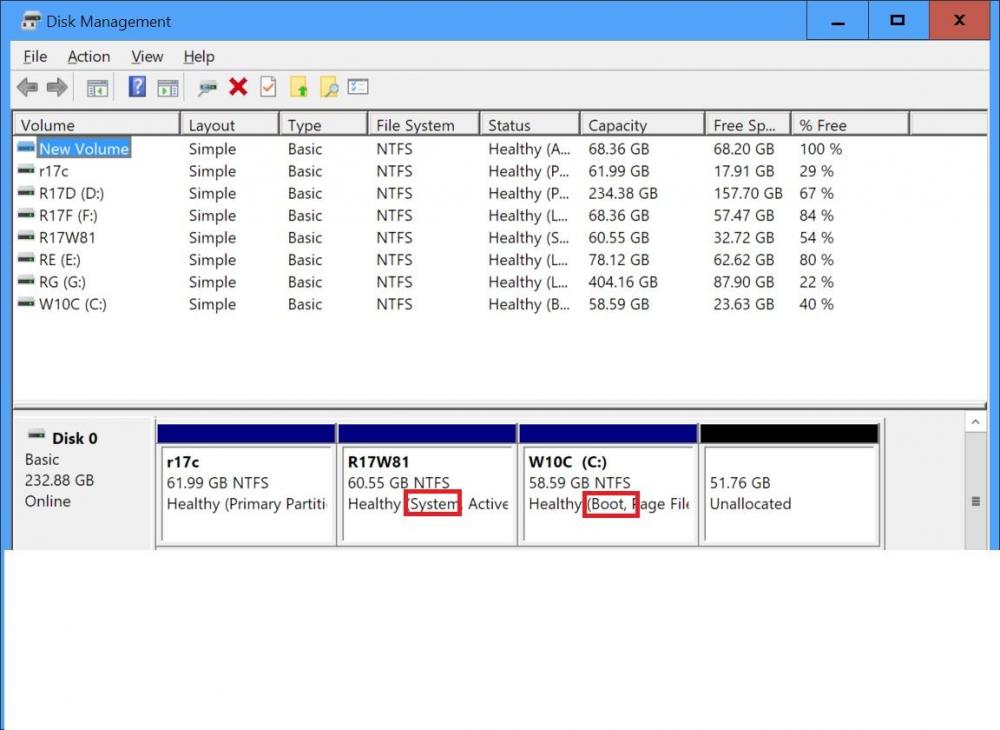Select the R17W81 partition block on Disk 0
The width and height of the screenshot is (1000, 730).
tap(427, 484)
